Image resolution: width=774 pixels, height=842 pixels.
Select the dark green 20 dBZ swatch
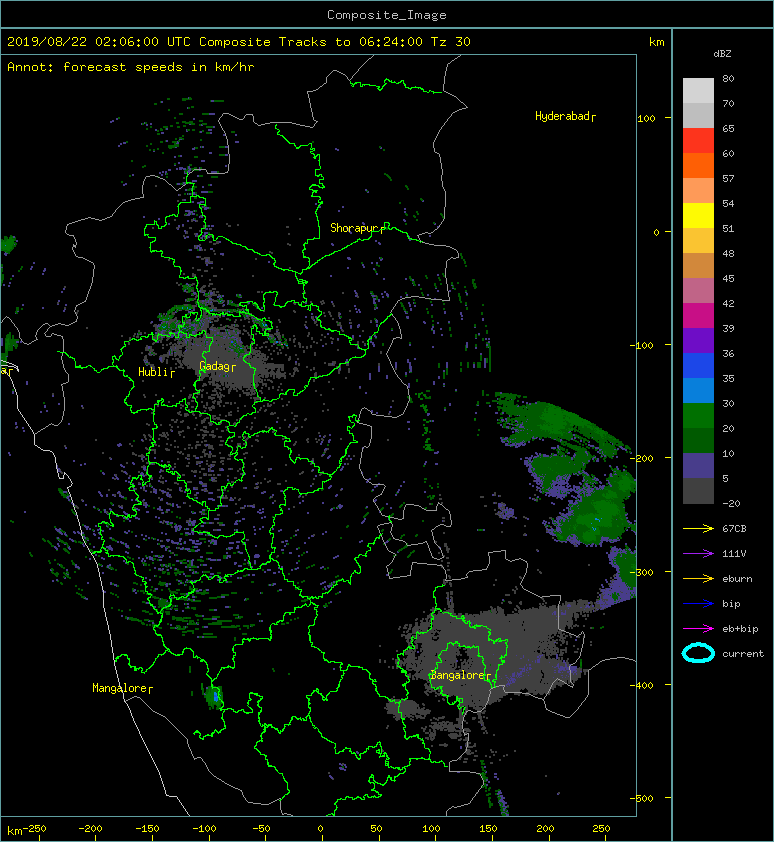coord(698,440)
